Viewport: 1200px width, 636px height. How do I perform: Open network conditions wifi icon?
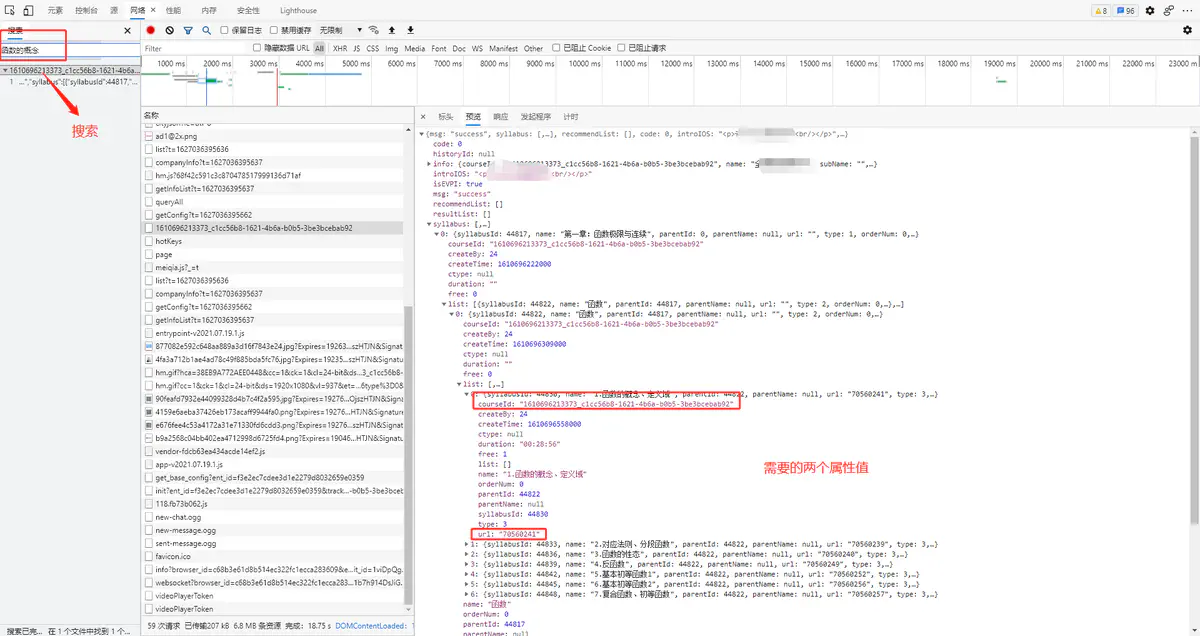373,30
